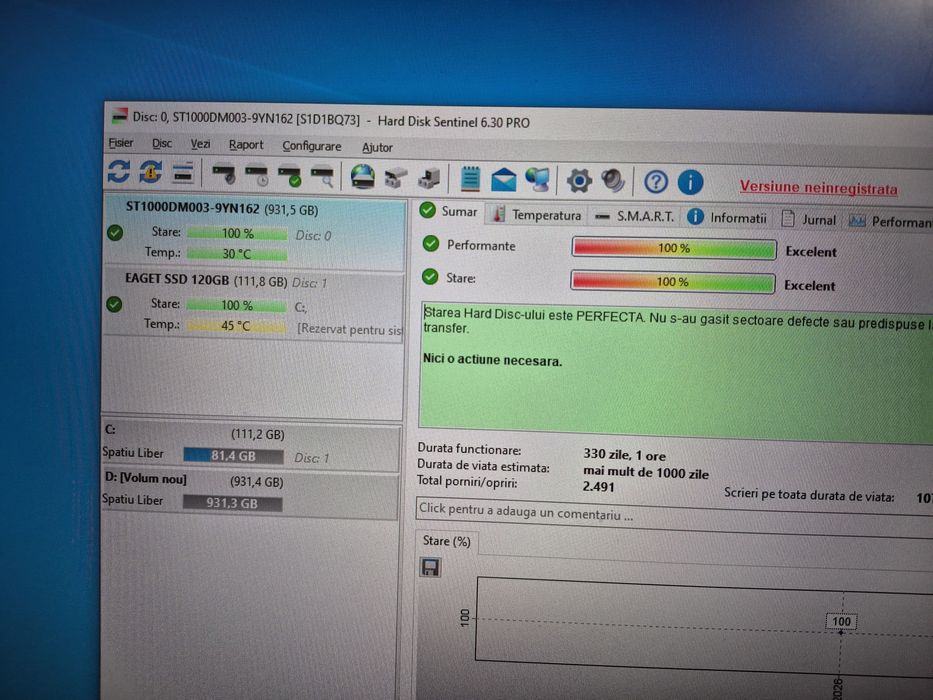
Task: Click the green check beside Performante
Action: click(430, 244)
